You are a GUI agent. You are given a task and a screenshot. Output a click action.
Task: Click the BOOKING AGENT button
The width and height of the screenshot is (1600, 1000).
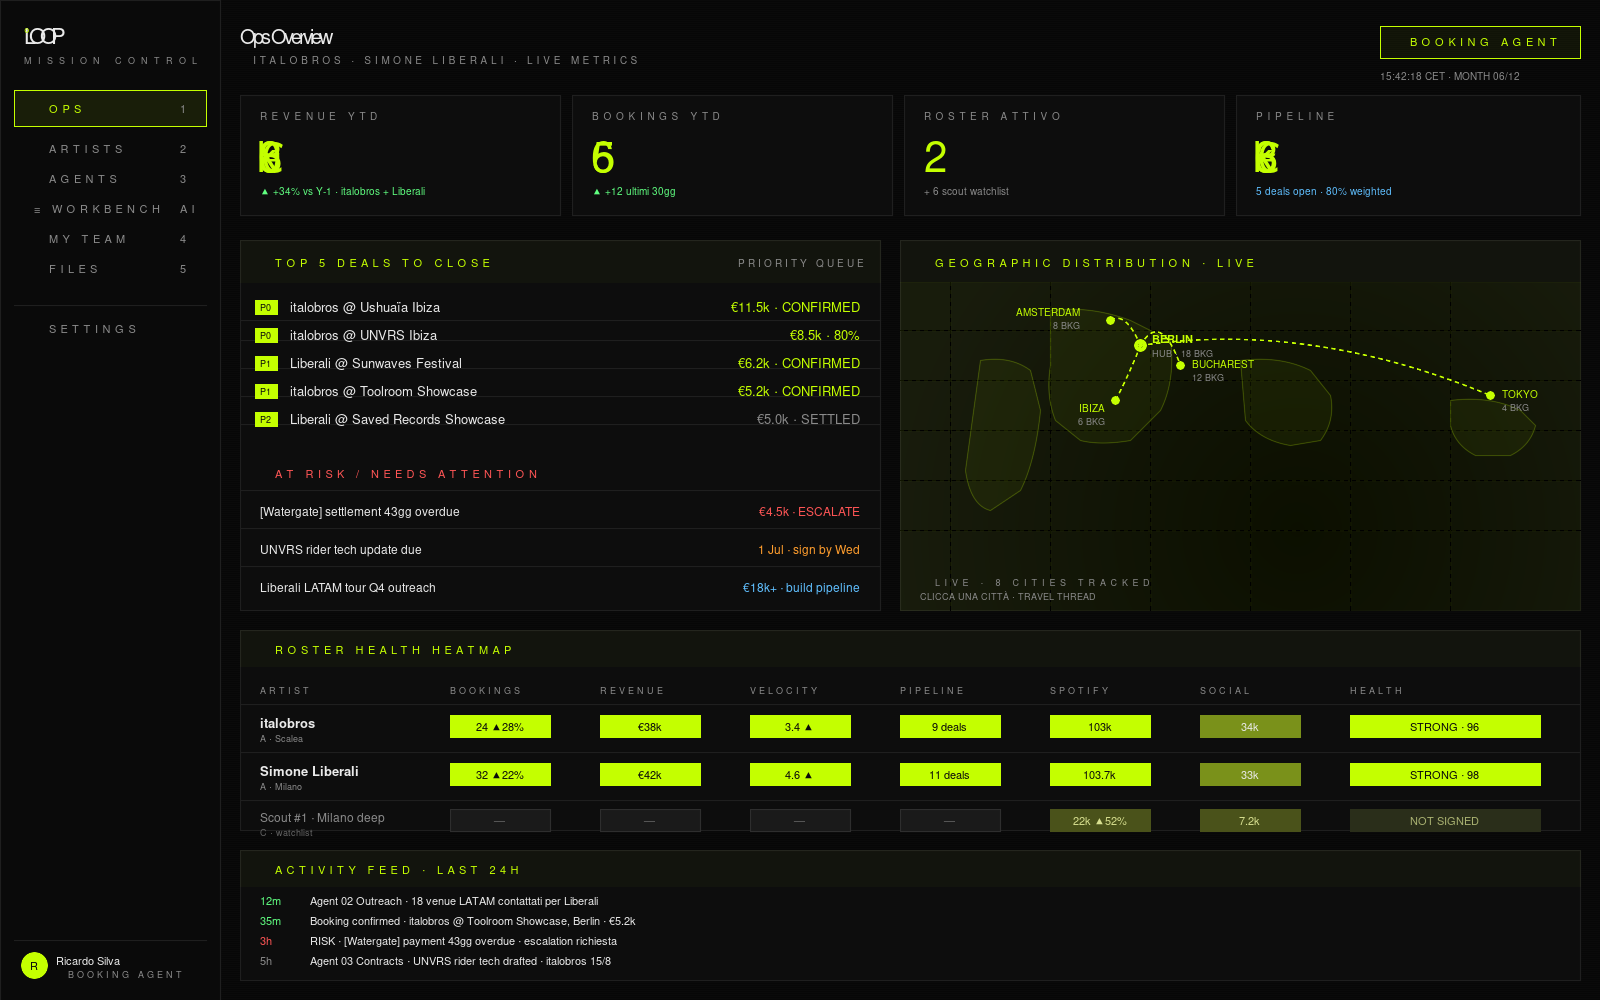(1480, 42)
